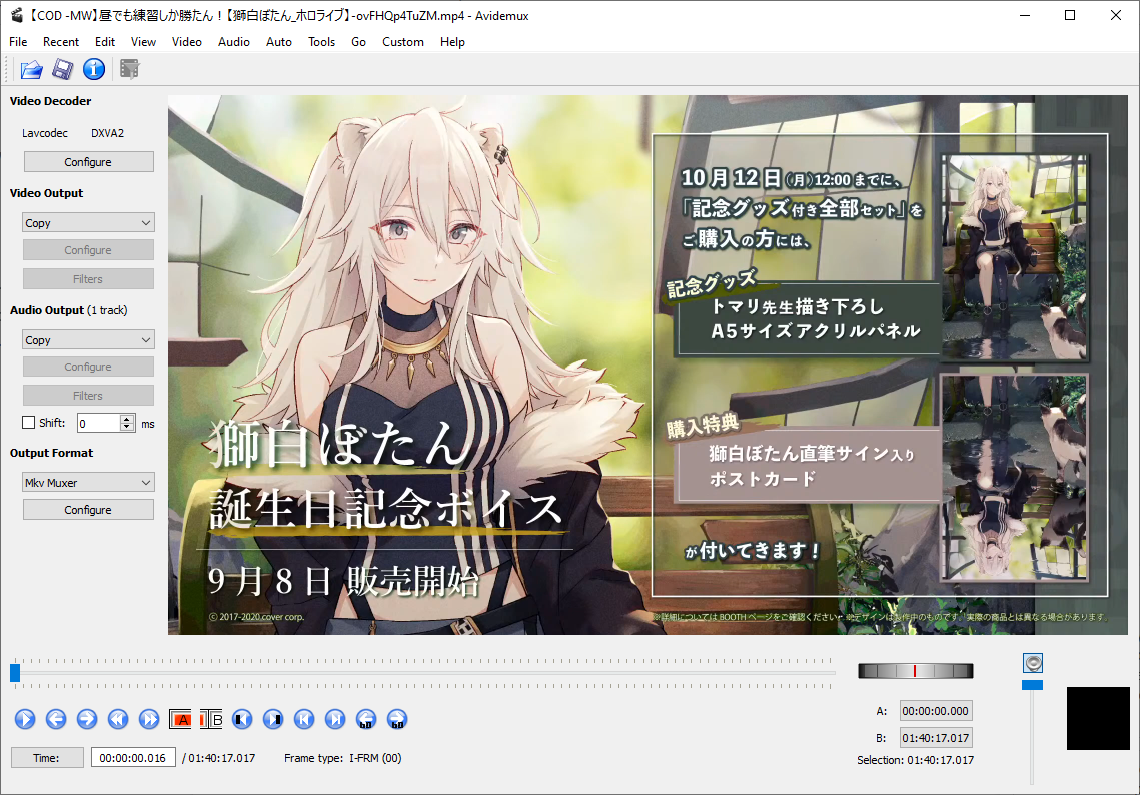This screenshot has height=795, width=1140.
Task: Click the audio volume speaker icon
Action: tap(1032, 663)
